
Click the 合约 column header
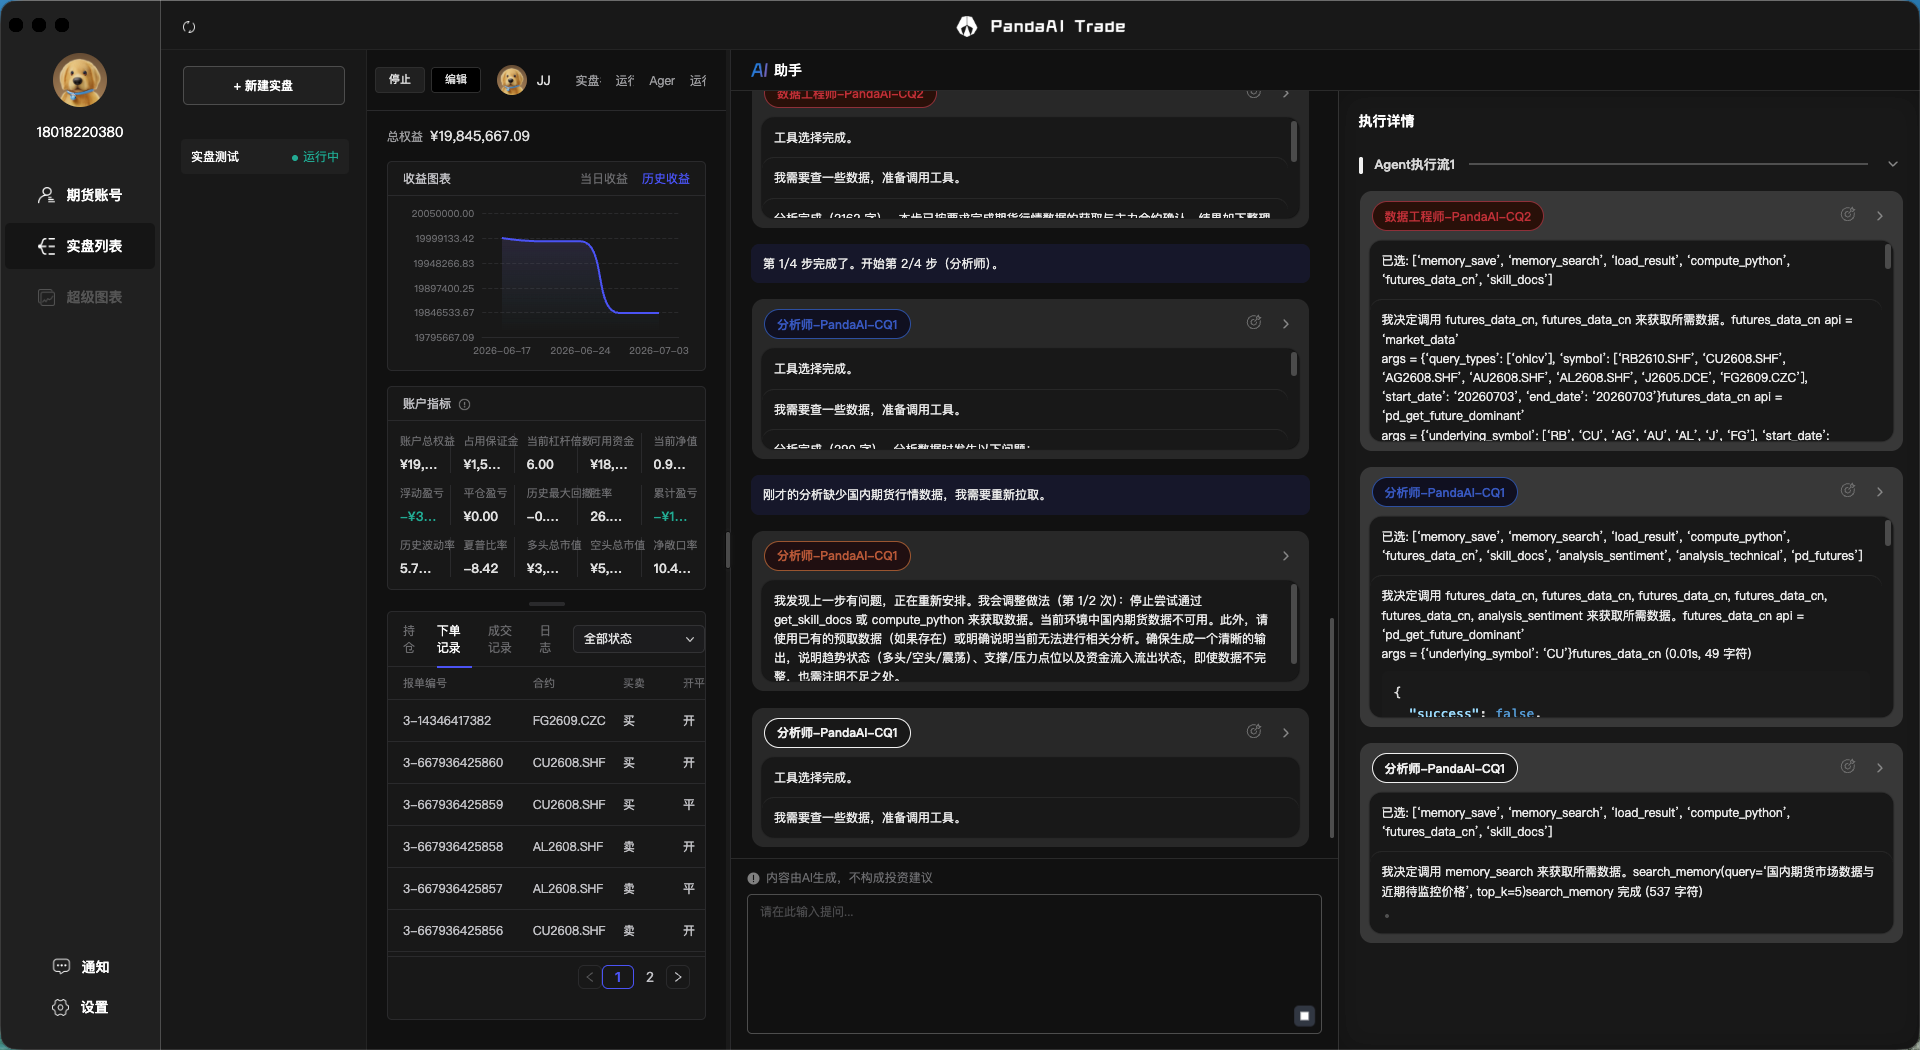click(x=544, y=683)
